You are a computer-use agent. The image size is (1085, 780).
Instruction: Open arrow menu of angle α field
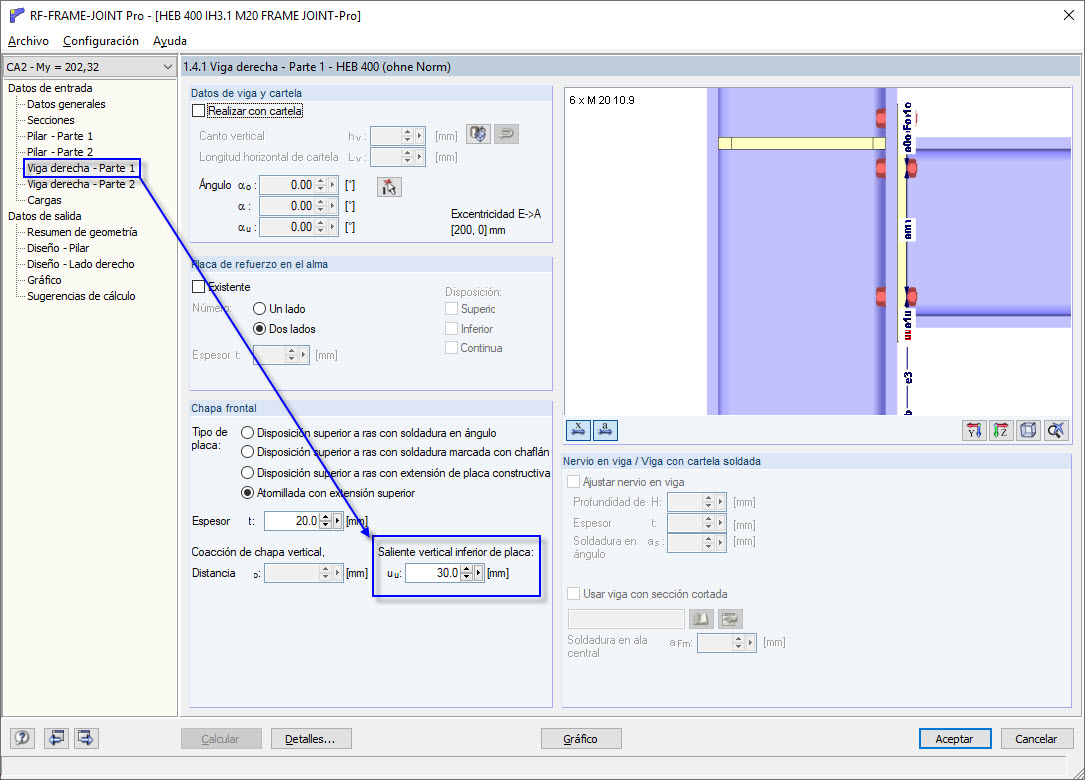click(333, 206)
